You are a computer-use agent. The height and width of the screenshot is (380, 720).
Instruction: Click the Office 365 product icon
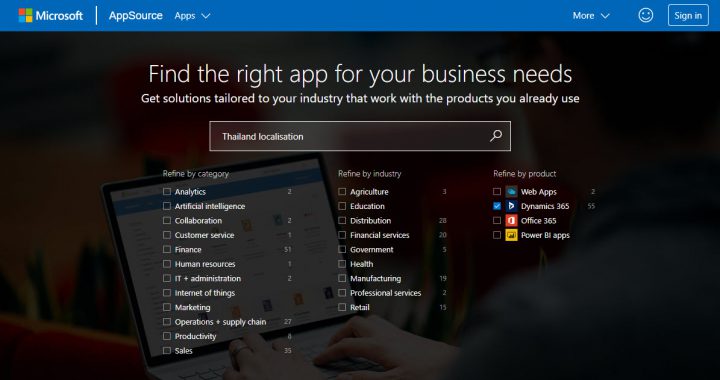(512, 221)
